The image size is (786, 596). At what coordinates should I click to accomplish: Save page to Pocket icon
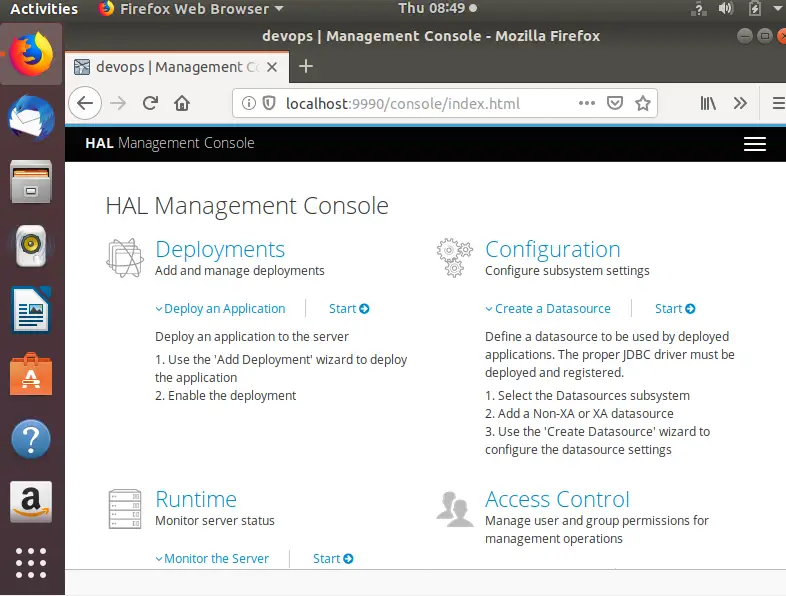click(615, 103)
